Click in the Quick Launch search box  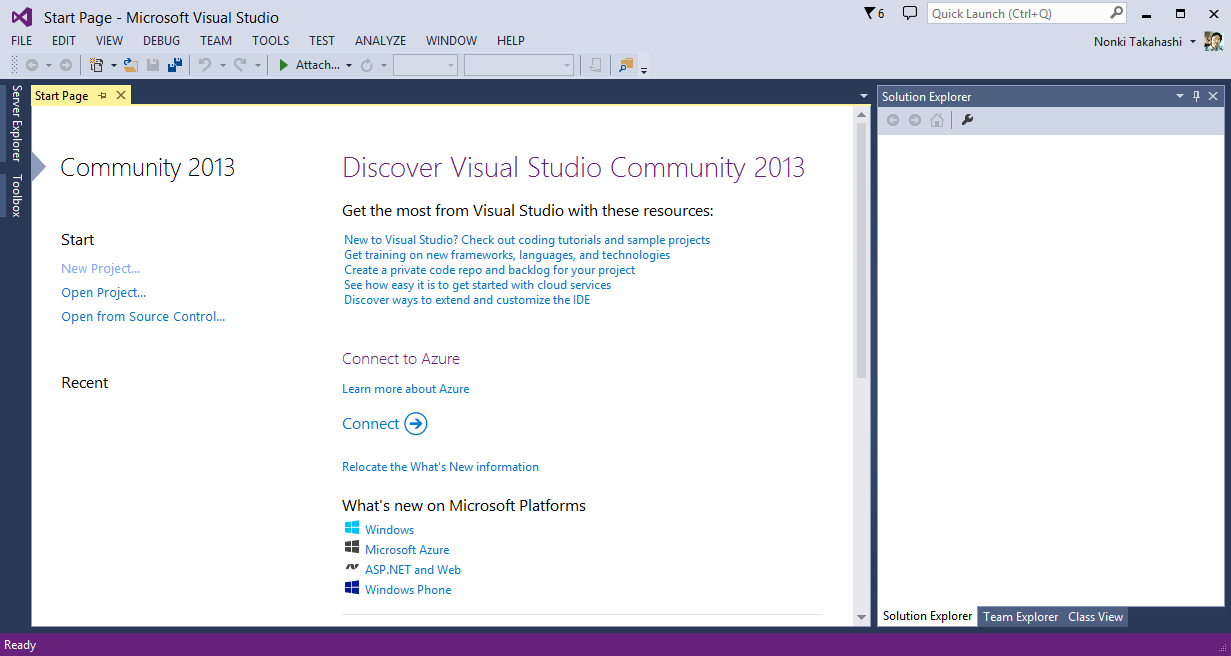coord(1017,14)
